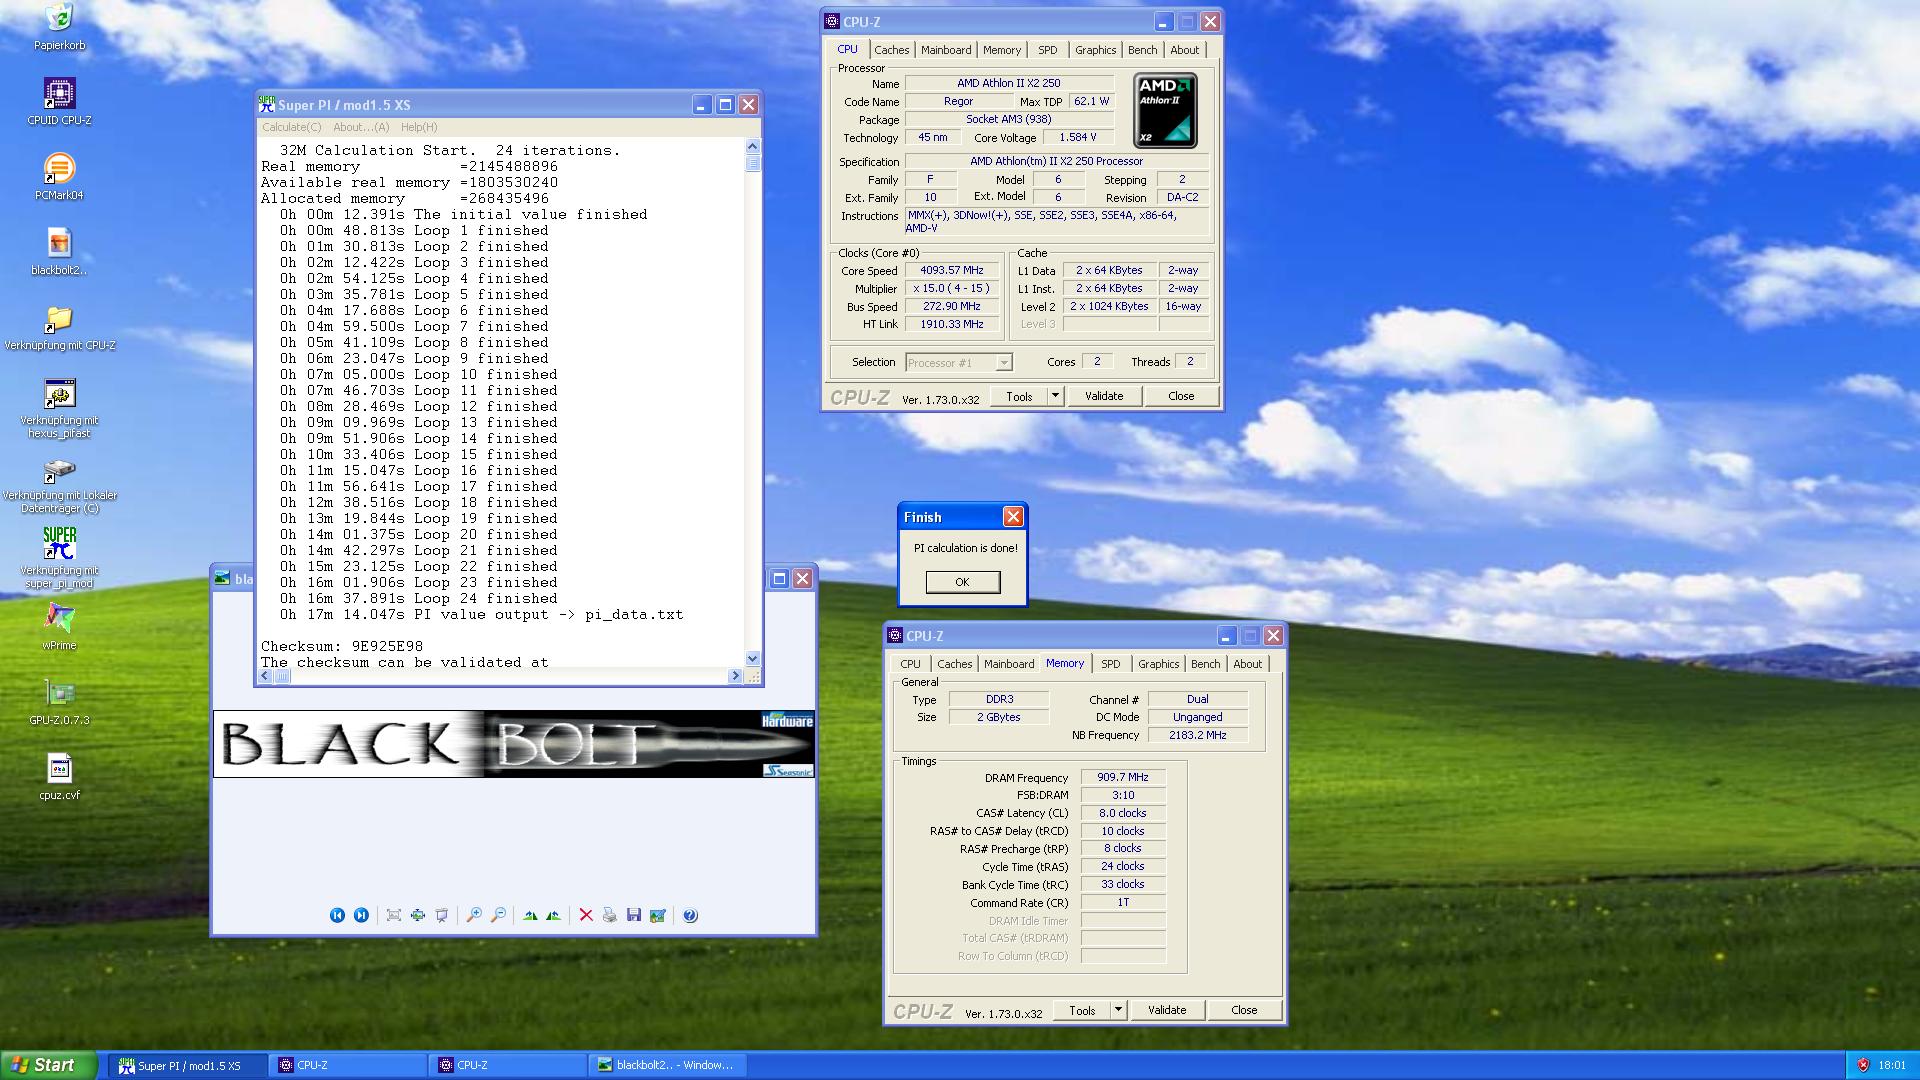The image size is (1920, 1080).
Task: Click Close button in Memory CPU-Z window
Action: [x=1244, y=1010]
